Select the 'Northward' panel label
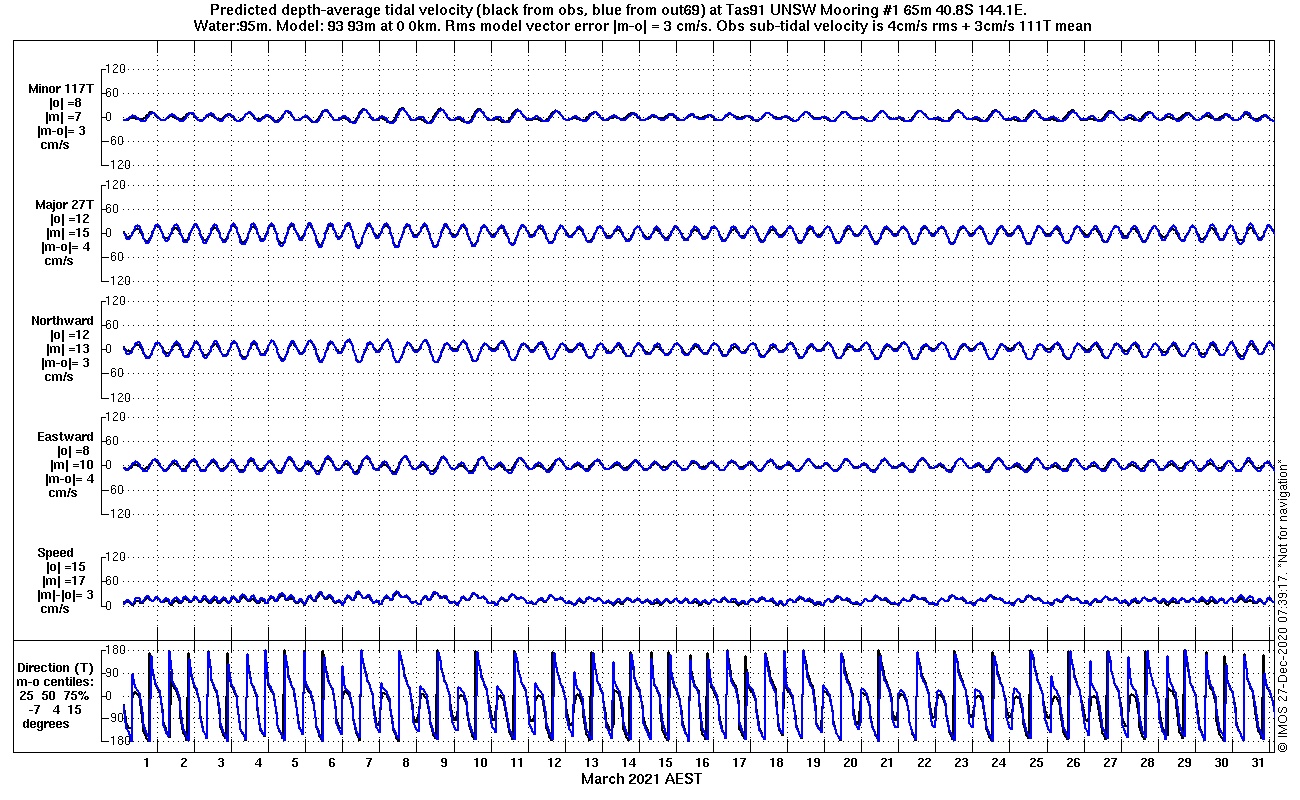The image size is (1300, 800). coord(62,321)
